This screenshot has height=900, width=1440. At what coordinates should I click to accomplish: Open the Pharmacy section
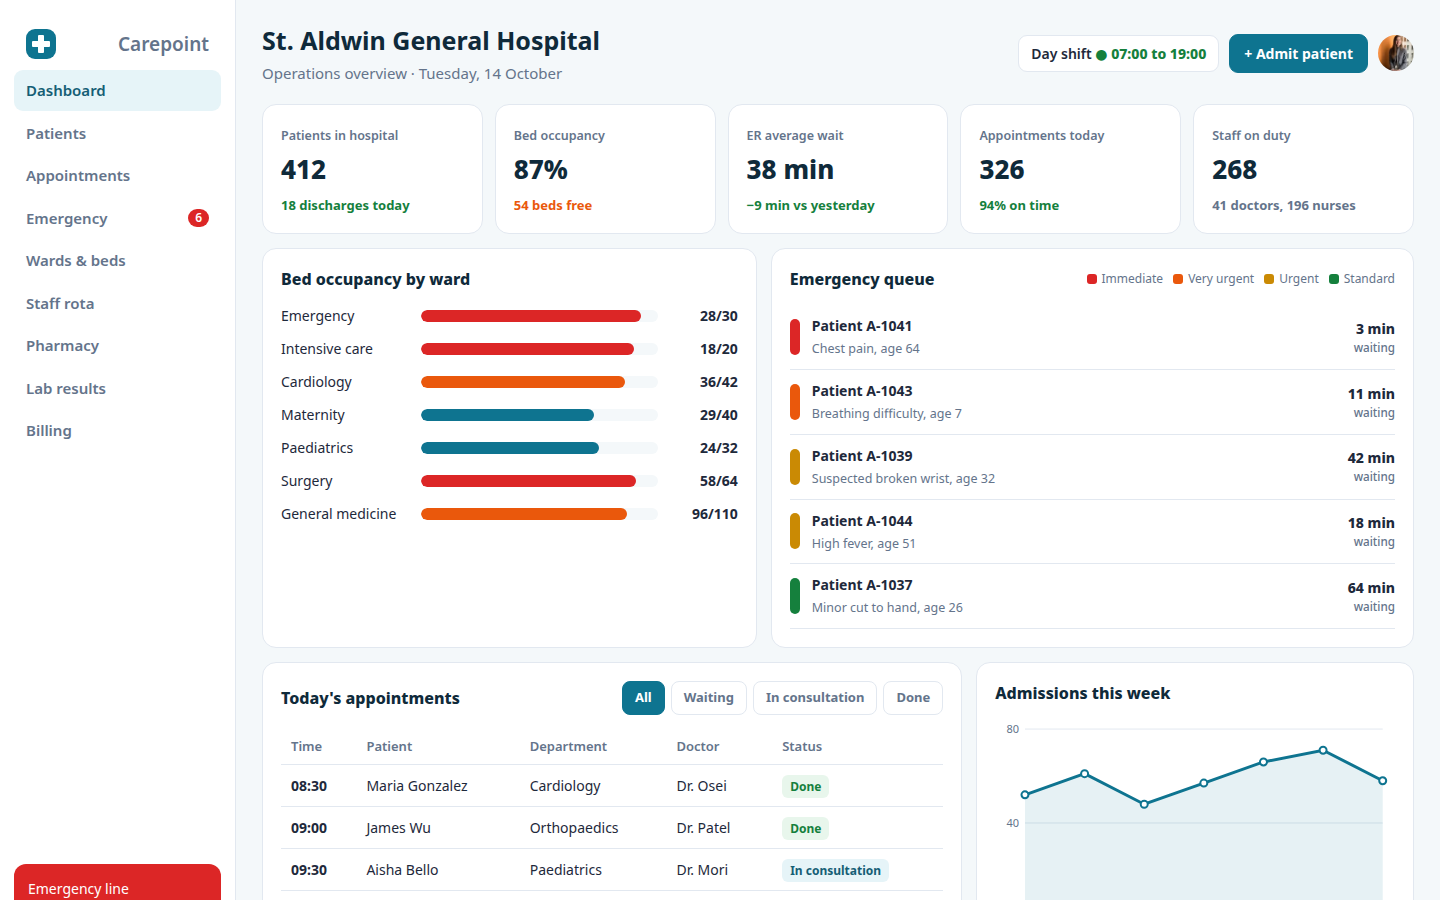pyautogui.click(x=117, y=346)
